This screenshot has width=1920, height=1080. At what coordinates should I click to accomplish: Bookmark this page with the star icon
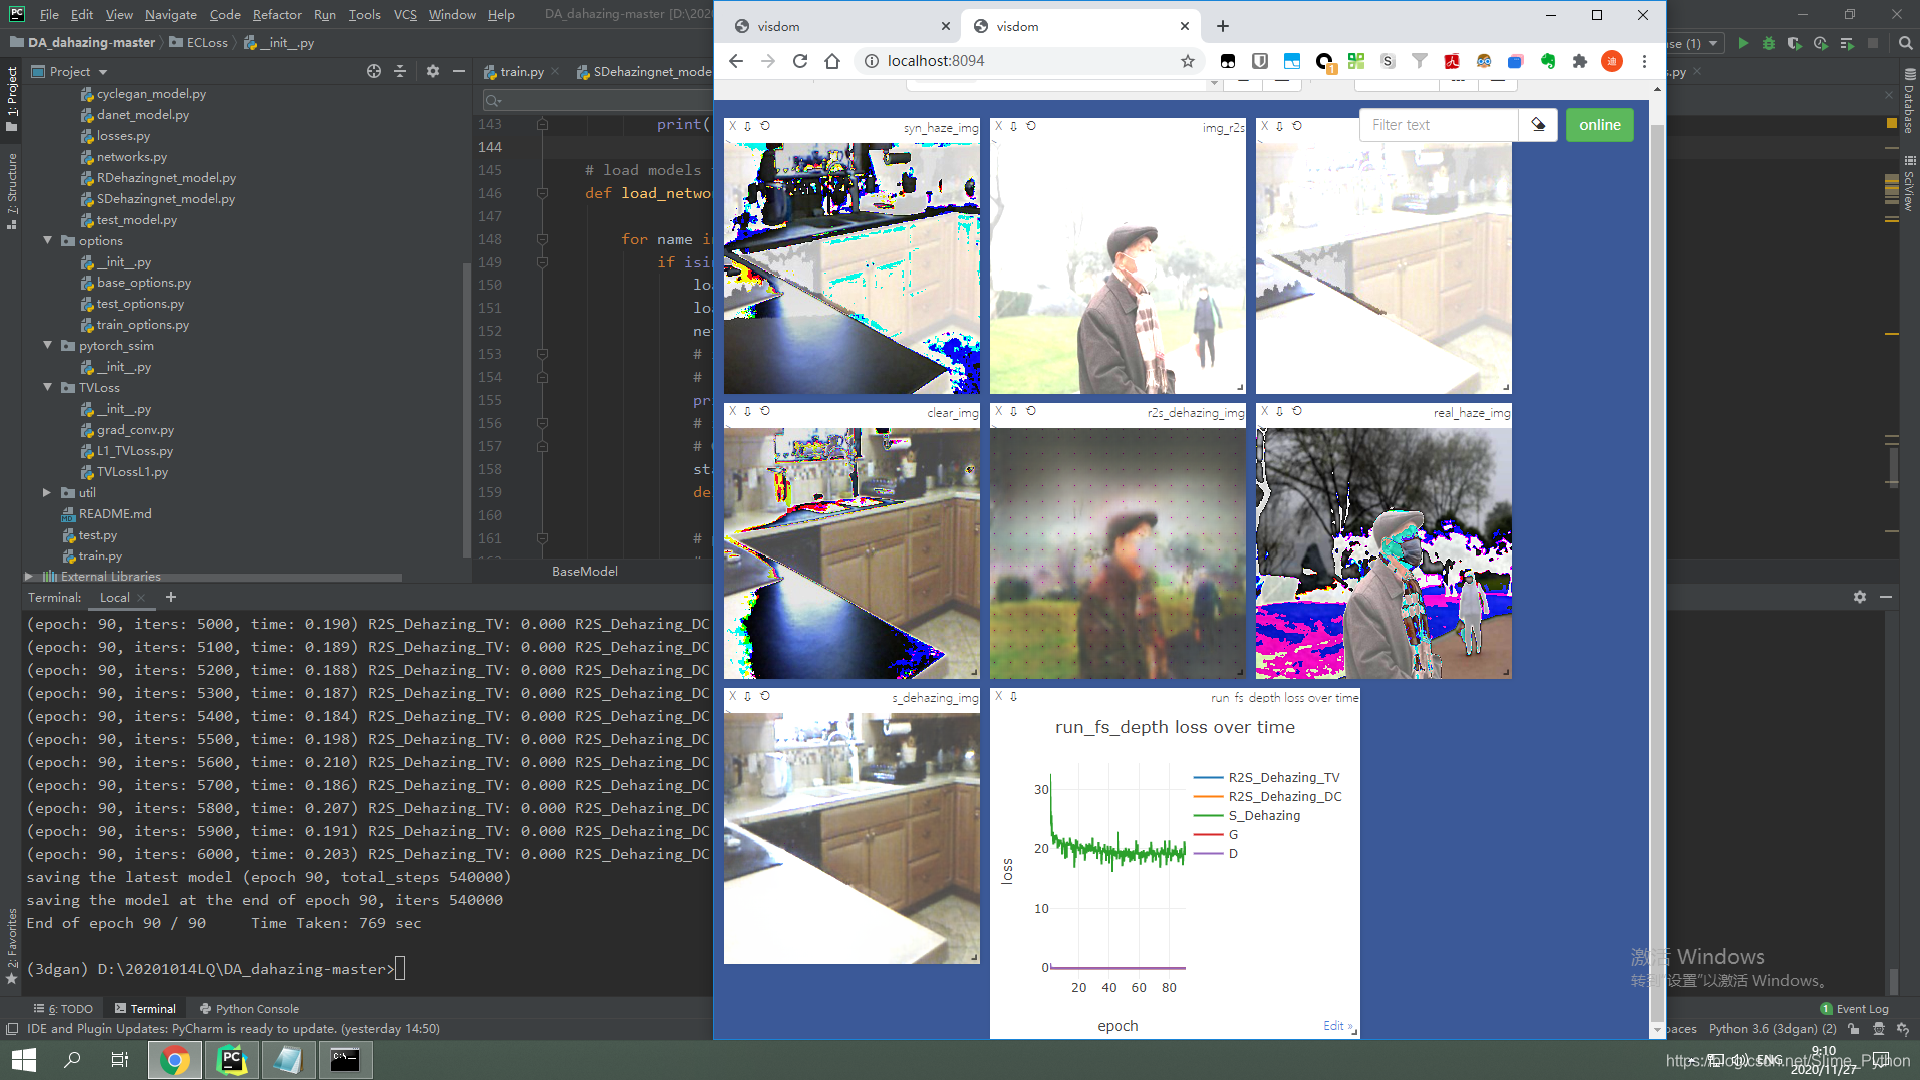[x=1187, y=61]
